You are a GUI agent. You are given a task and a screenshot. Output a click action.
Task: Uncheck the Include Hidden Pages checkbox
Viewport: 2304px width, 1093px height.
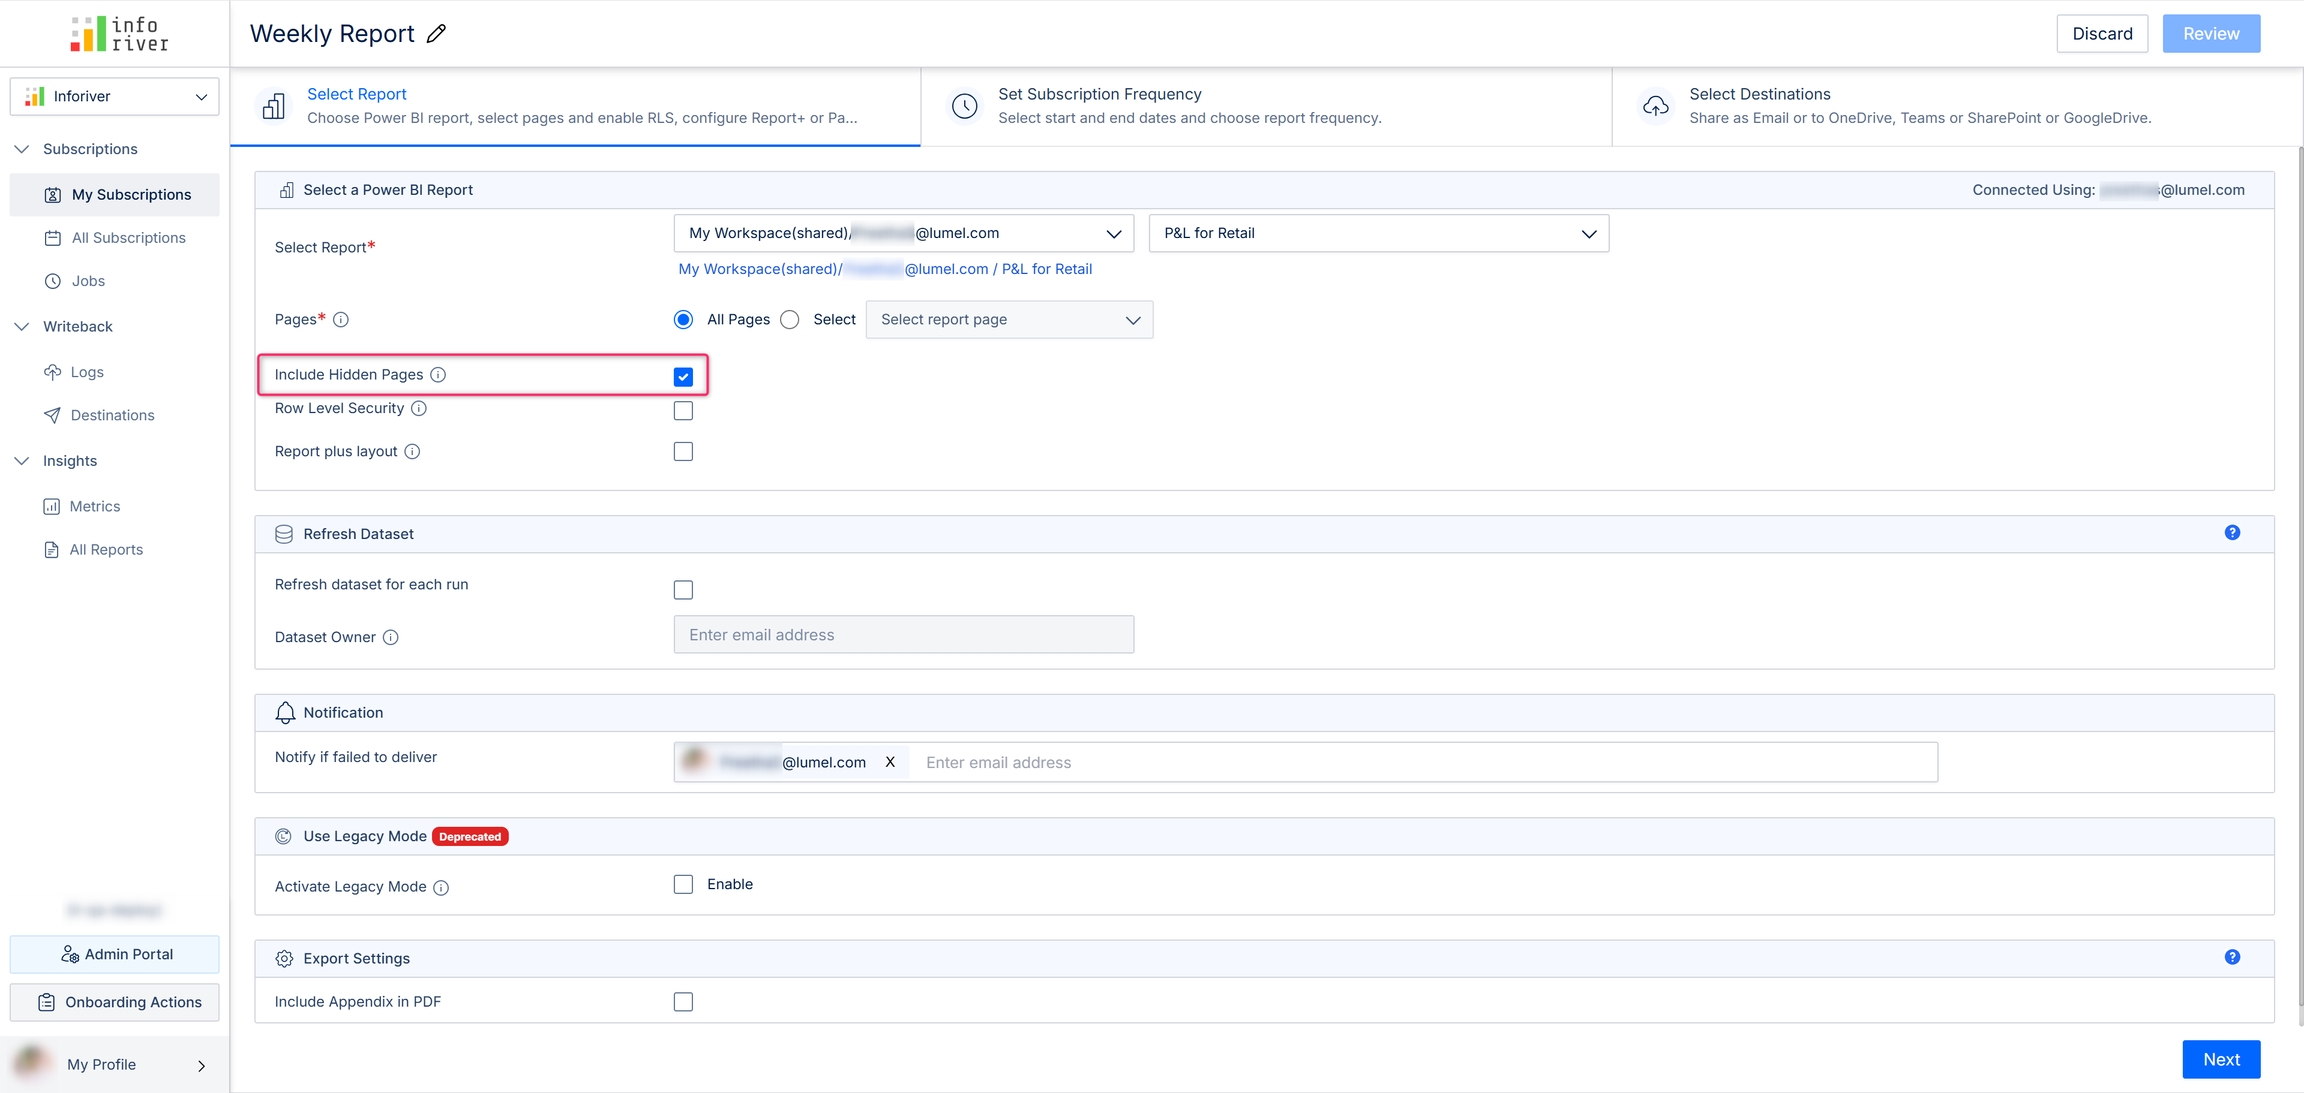point(683,377)
